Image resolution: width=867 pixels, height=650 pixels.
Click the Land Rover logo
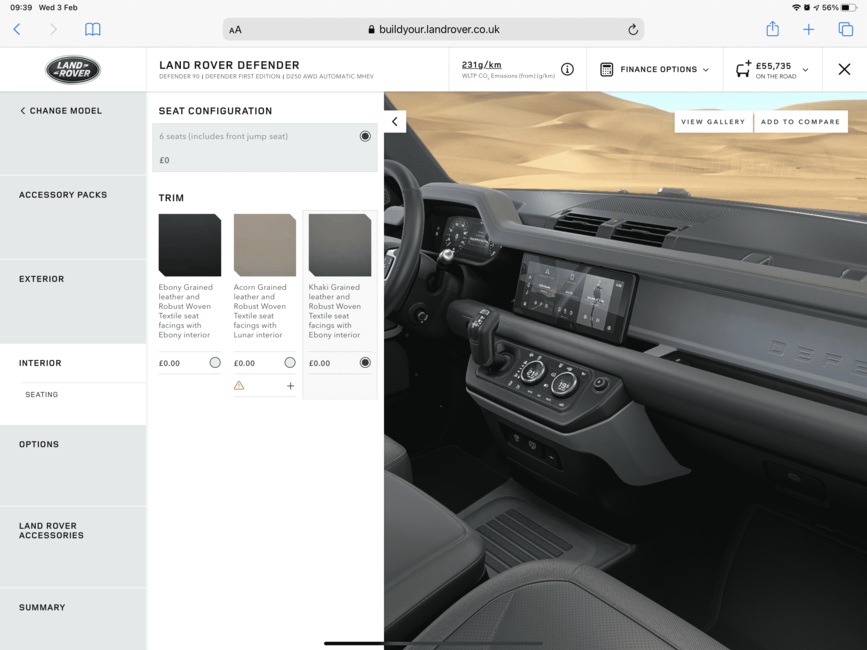coord(73,70)
